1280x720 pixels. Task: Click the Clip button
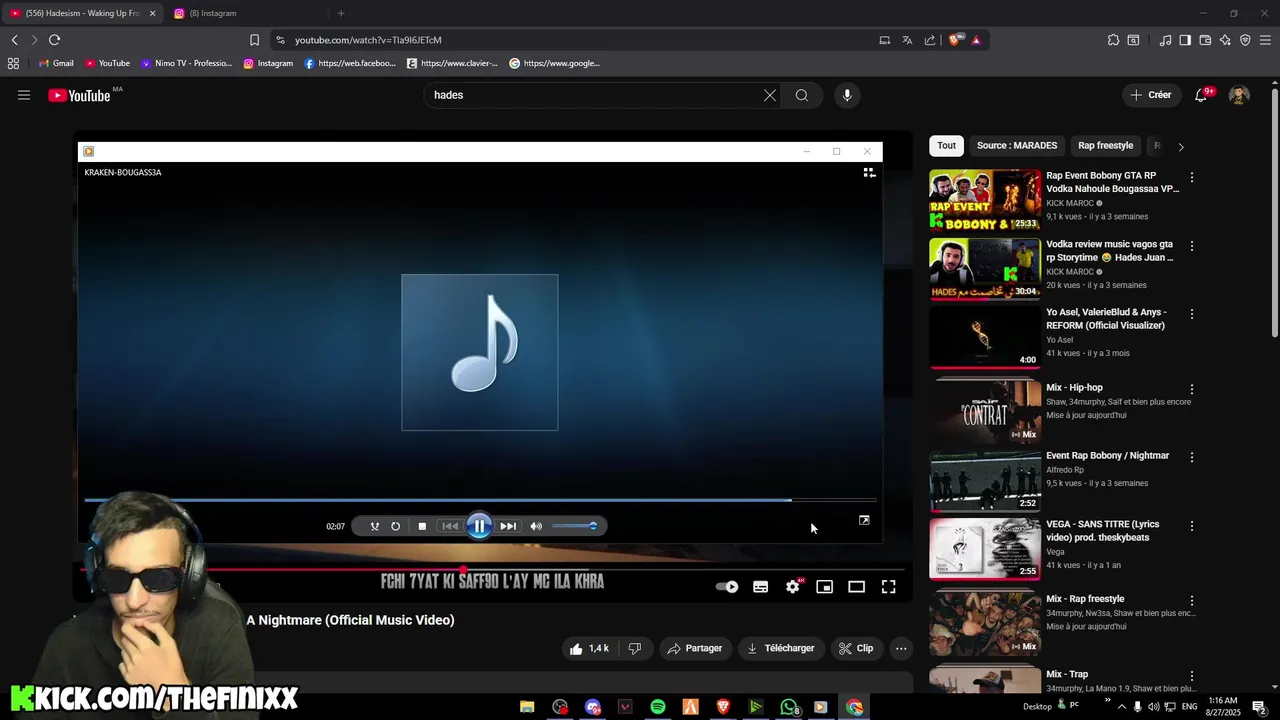[856, 648]
